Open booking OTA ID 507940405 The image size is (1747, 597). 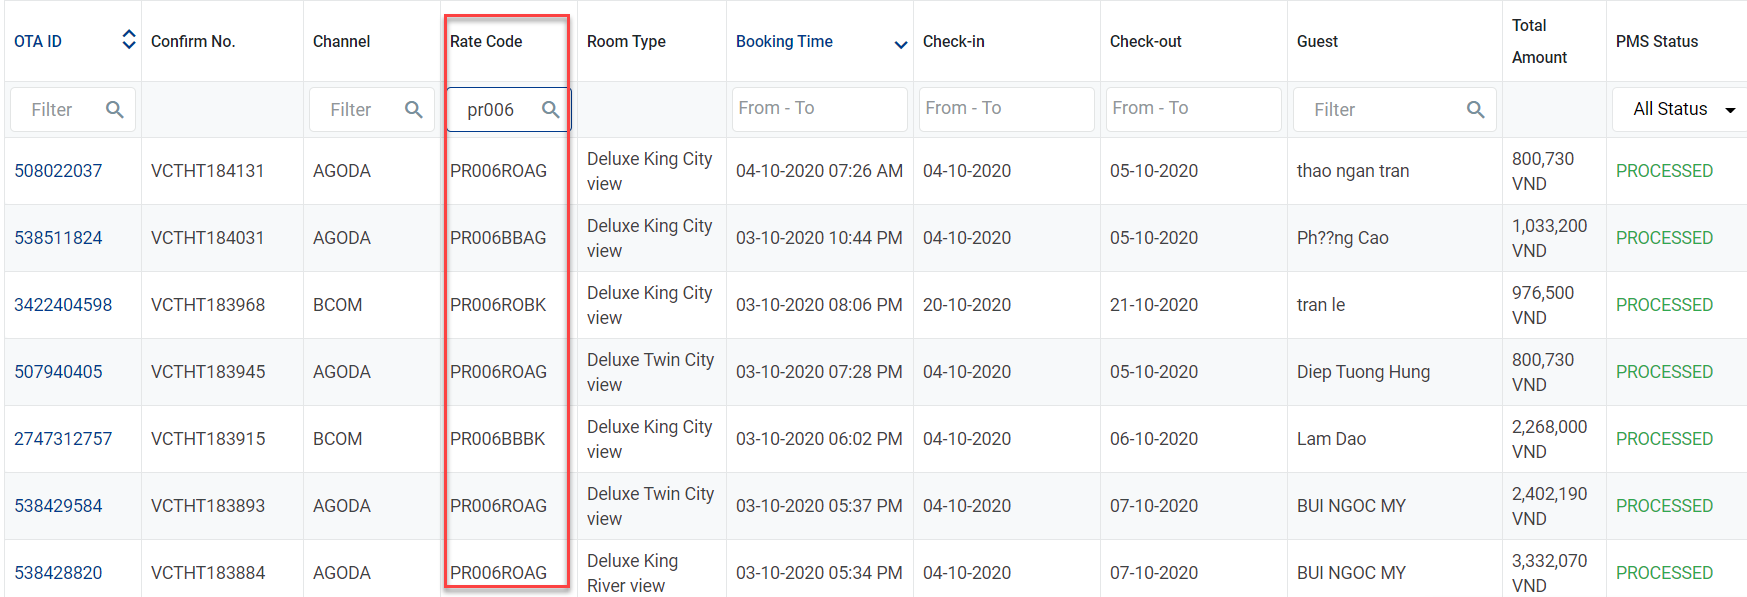pos(58,372)
